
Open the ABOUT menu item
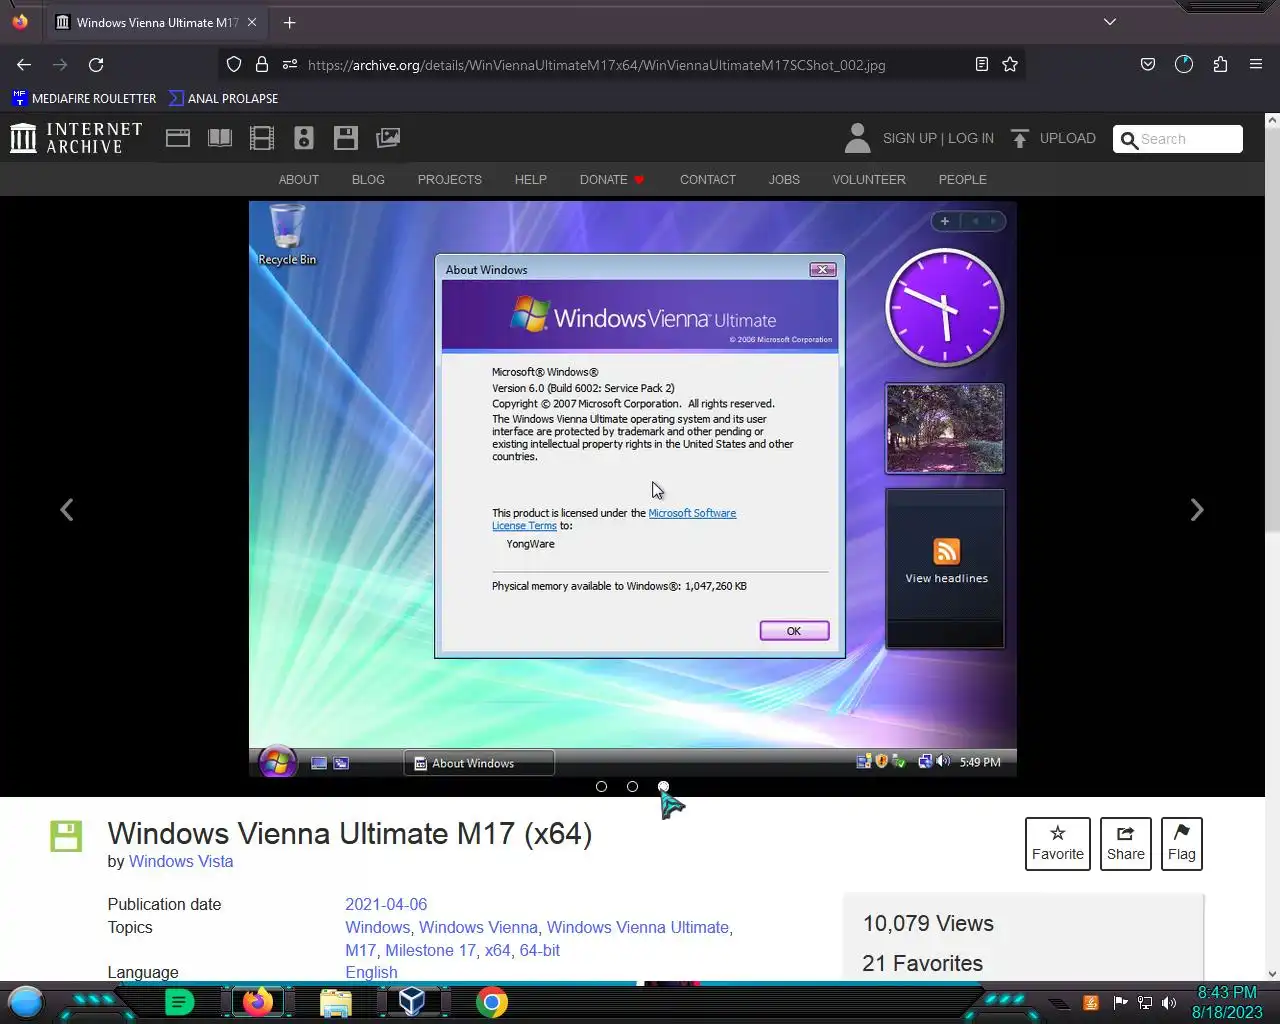(x=299, y=180)
